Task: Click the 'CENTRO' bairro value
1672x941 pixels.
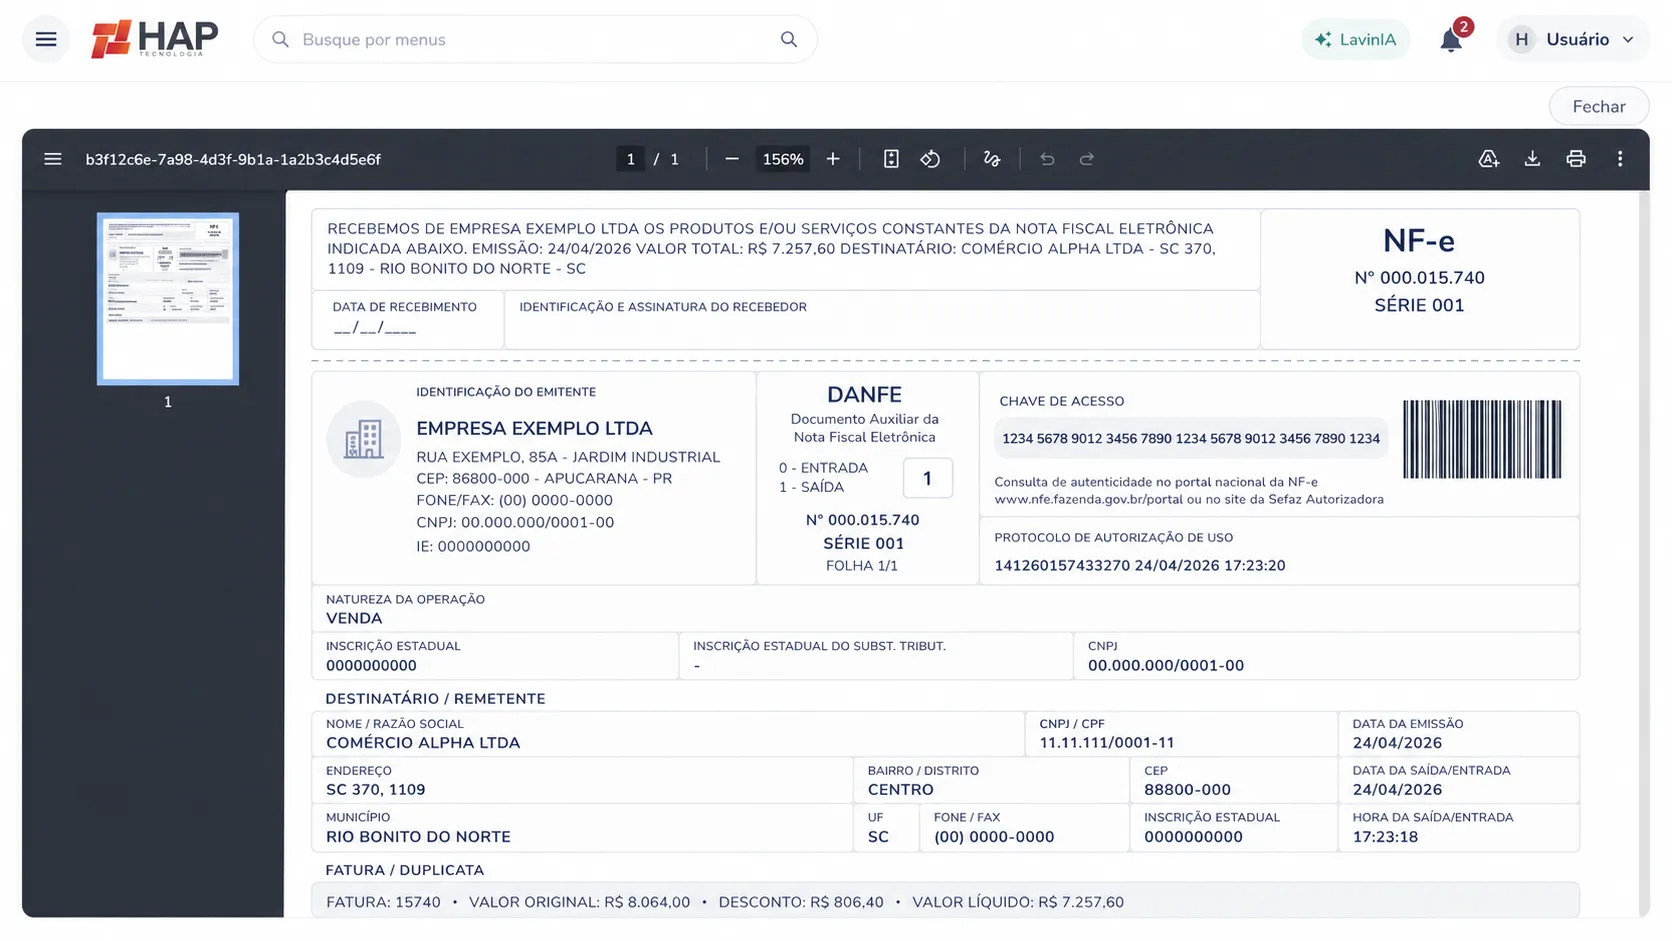Action: point(901,790)
